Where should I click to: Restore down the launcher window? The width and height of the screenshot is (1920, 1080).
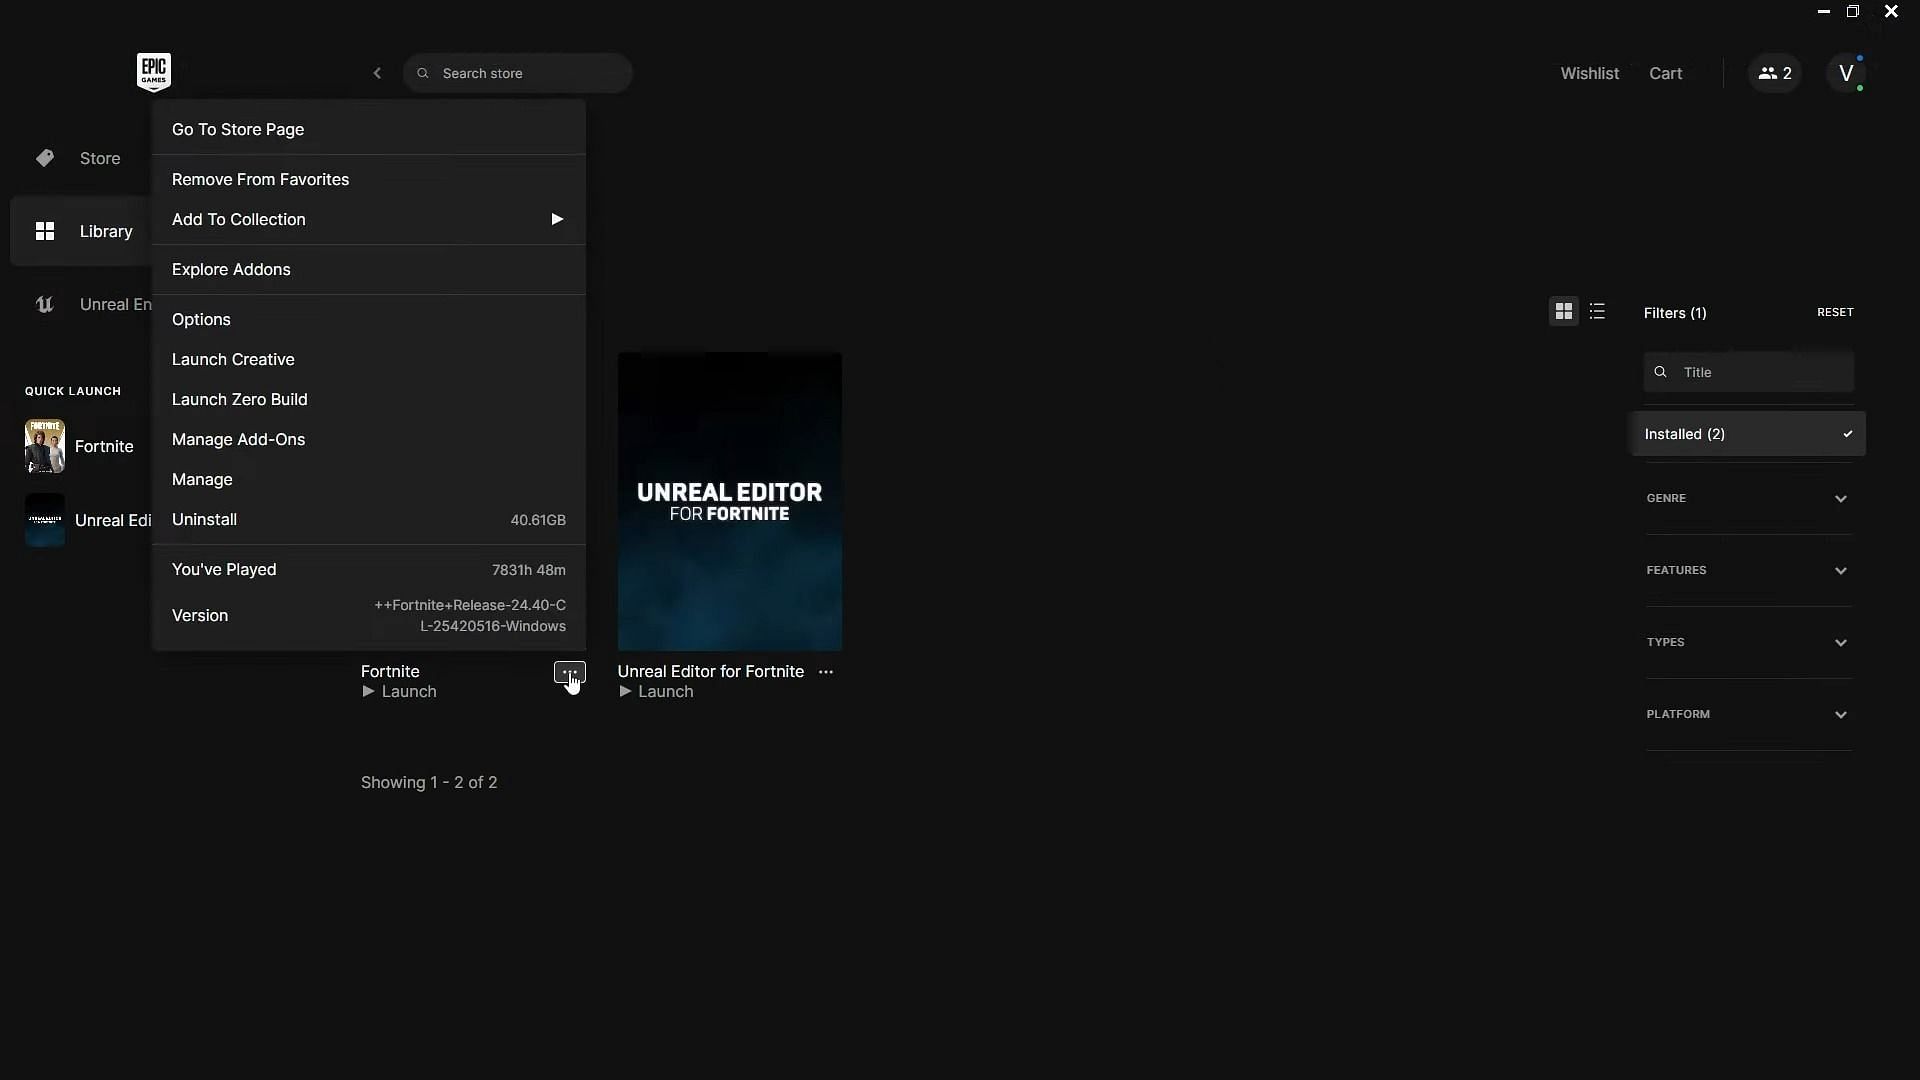tap(1853, 12)
